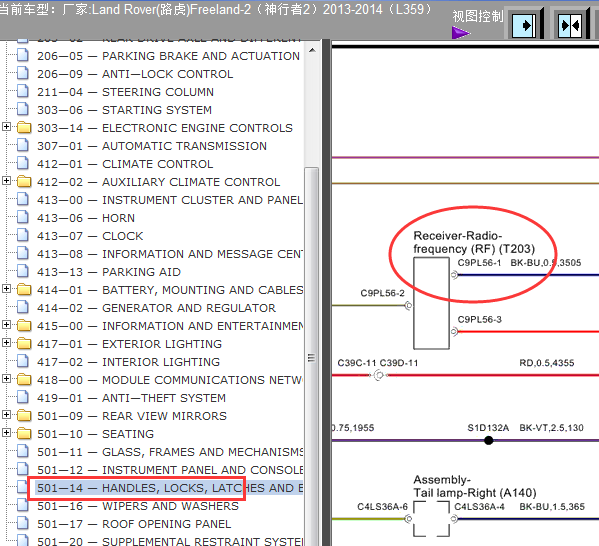Viewport: 599px width, 546px height.
Task: Click the purple arrow under 视图控制
Action: click(461, 33)
